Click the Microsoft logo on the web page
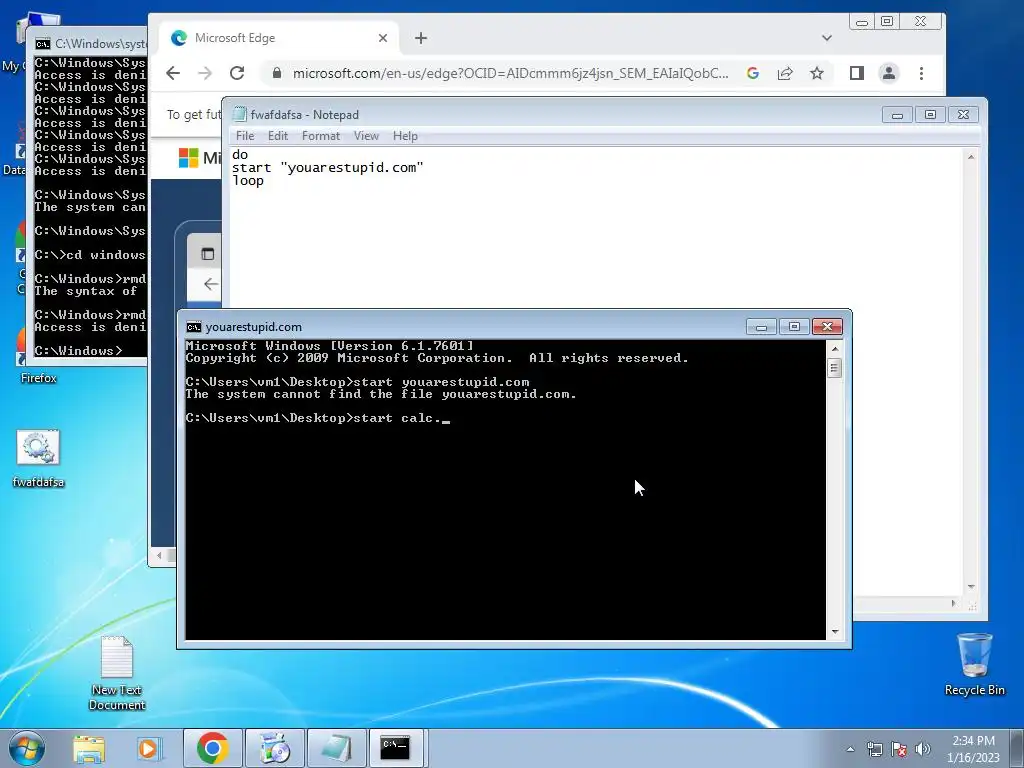 [x=188, y=157]
